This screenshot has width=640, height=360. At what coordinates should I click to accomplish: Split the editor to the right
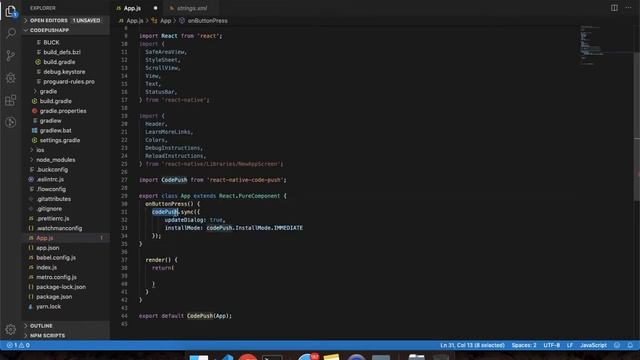point(614,8)
